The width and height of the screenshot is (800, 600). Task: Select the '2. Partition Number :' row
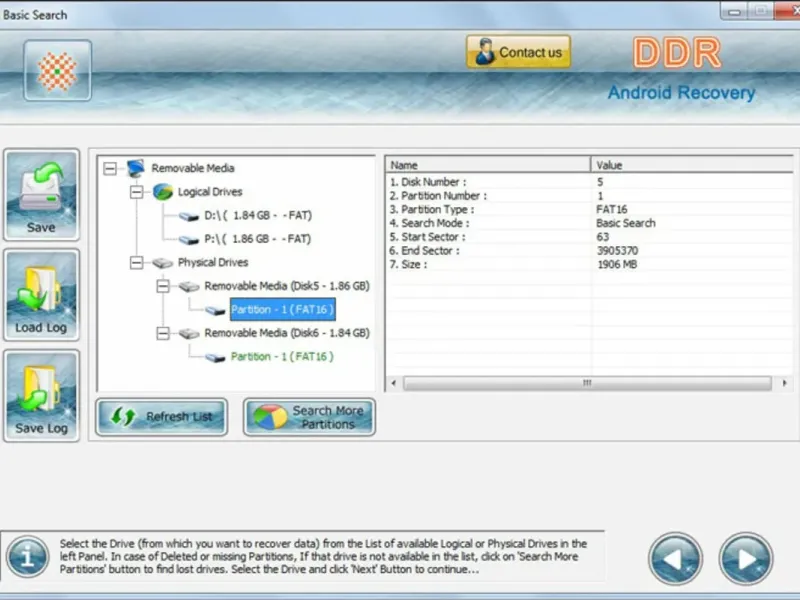(x=589, y=195)
